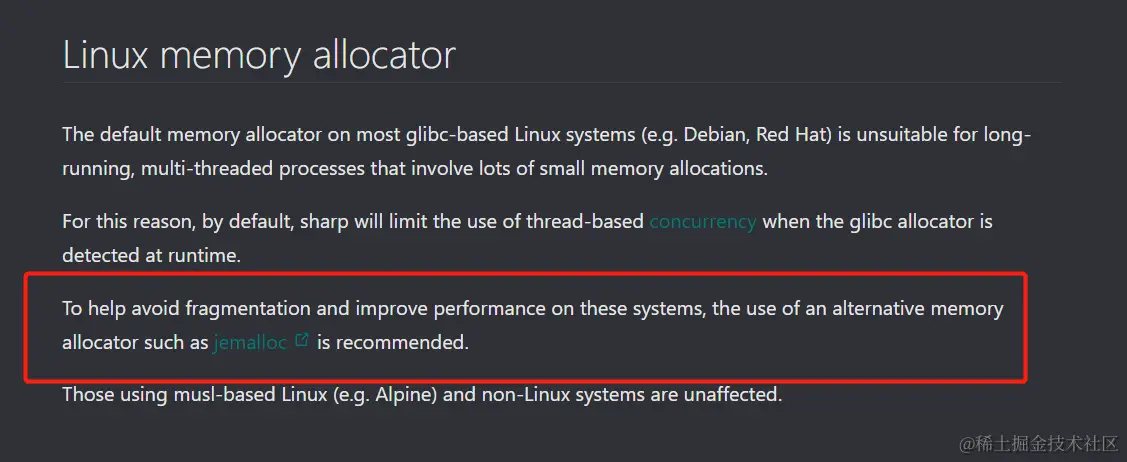Click the Linux memory allocator heading
This screenshot has height=462, width=1127.
point(259,55)
